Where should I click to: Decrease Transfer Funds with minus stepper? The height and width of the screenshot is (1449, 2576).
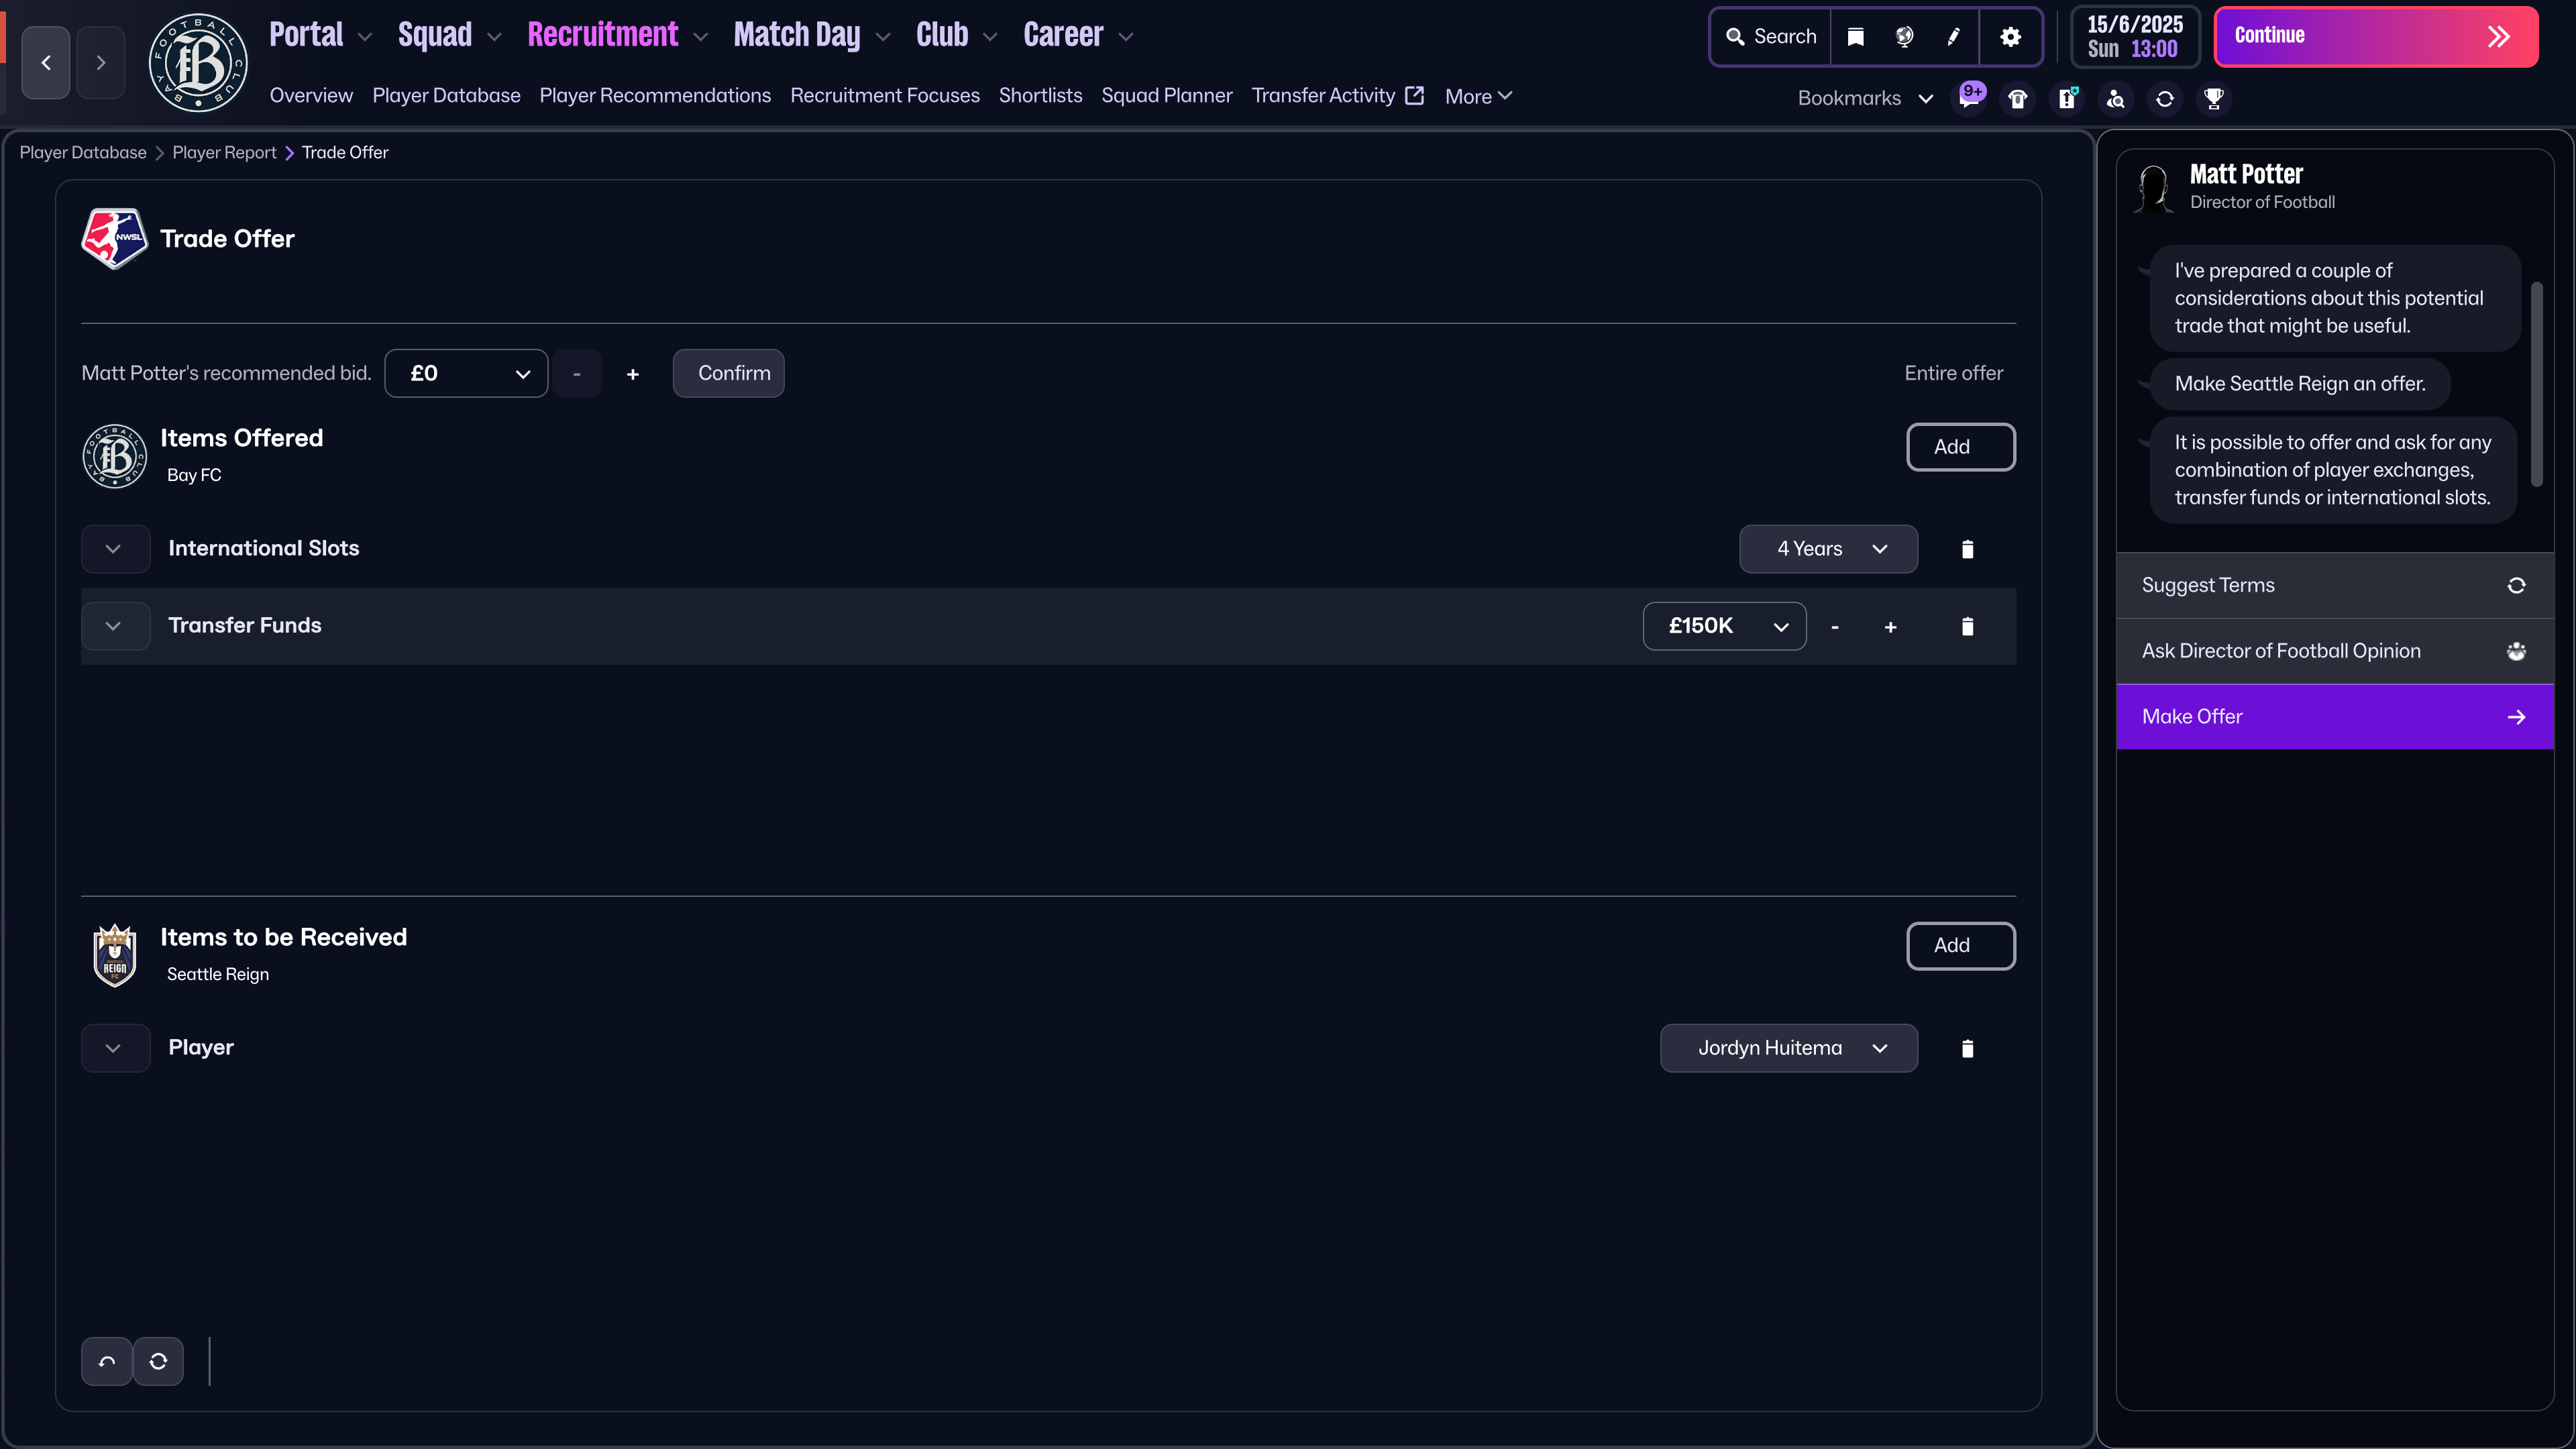(x=1834, y=627)
